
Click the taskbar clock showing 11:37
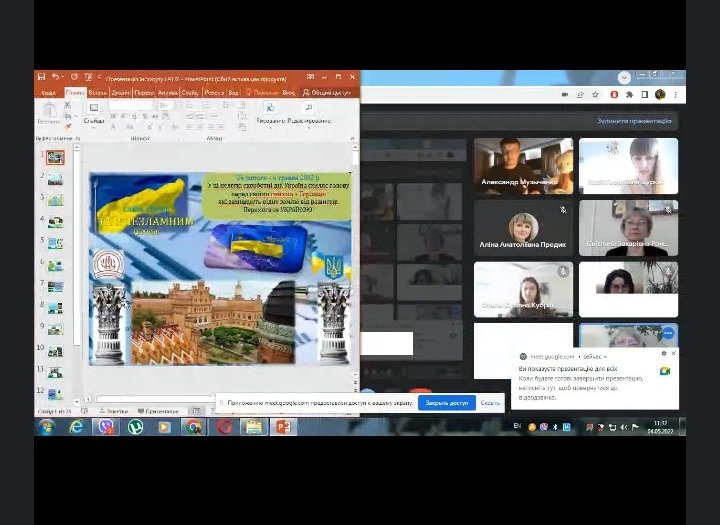[x=660, y=427]
